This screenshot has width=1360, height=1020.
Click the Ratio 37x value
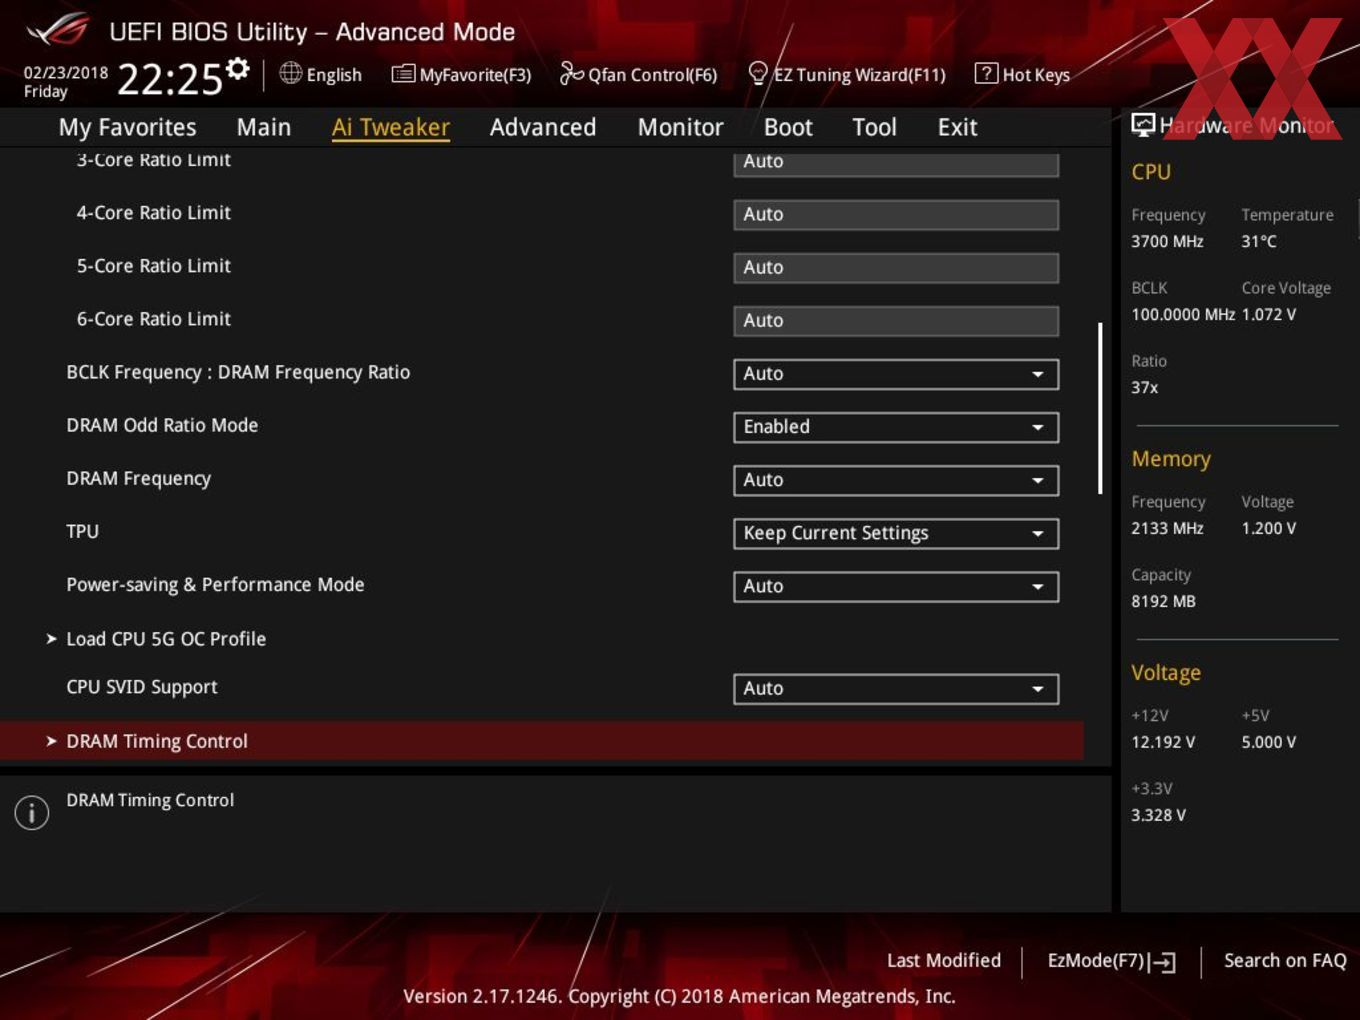coord(1145,387)
